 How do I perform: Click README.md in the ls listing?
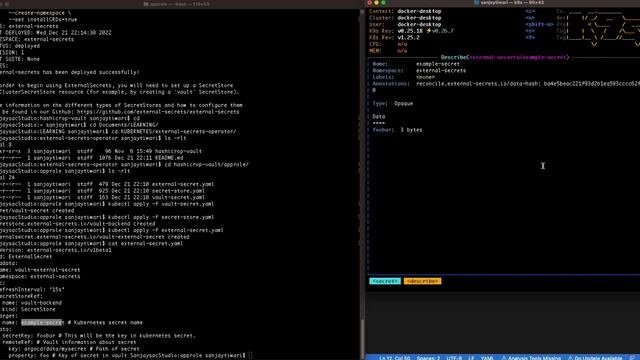tap(169, 158)
